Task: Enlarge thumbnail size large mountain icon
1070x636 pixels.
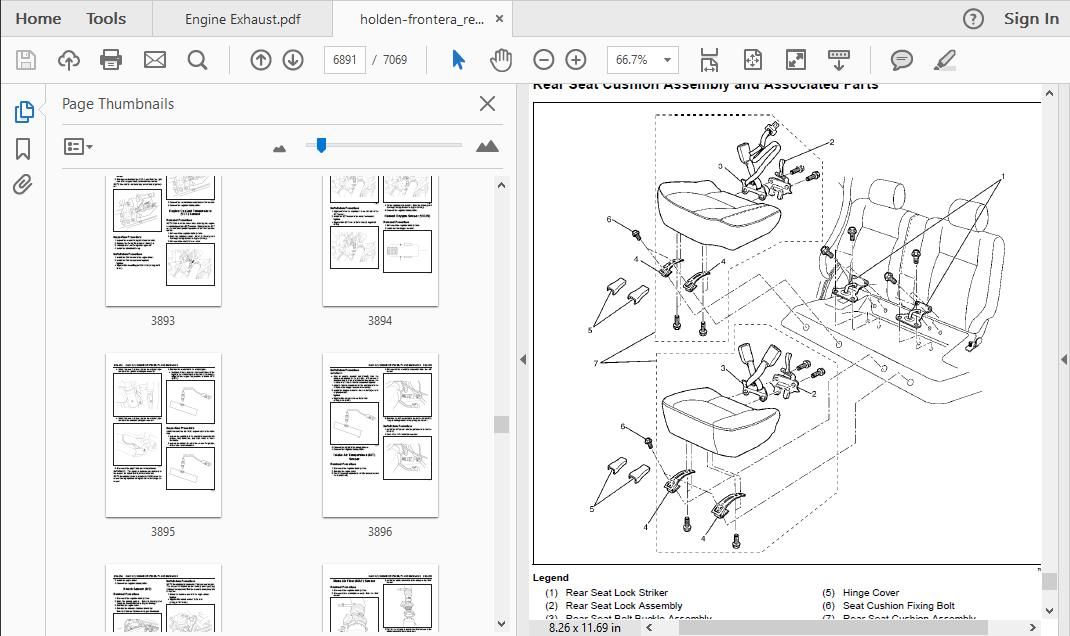Action: point(487,146)
